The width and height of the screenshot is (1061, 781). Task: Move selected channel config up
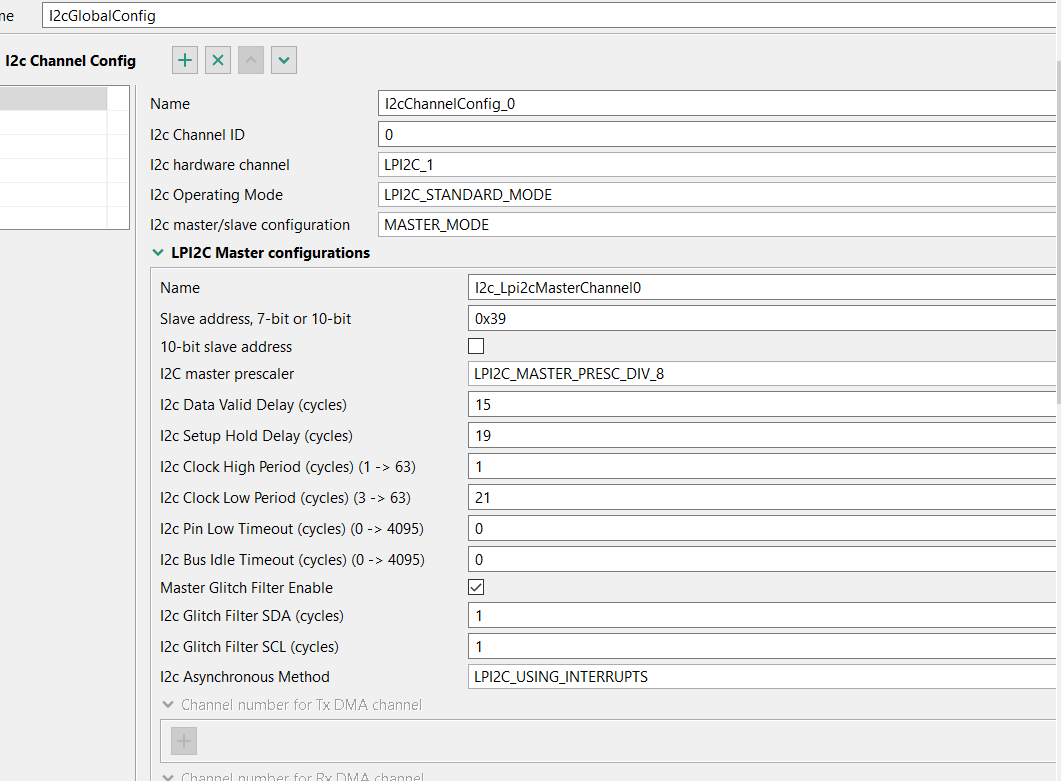coord(250,60)
